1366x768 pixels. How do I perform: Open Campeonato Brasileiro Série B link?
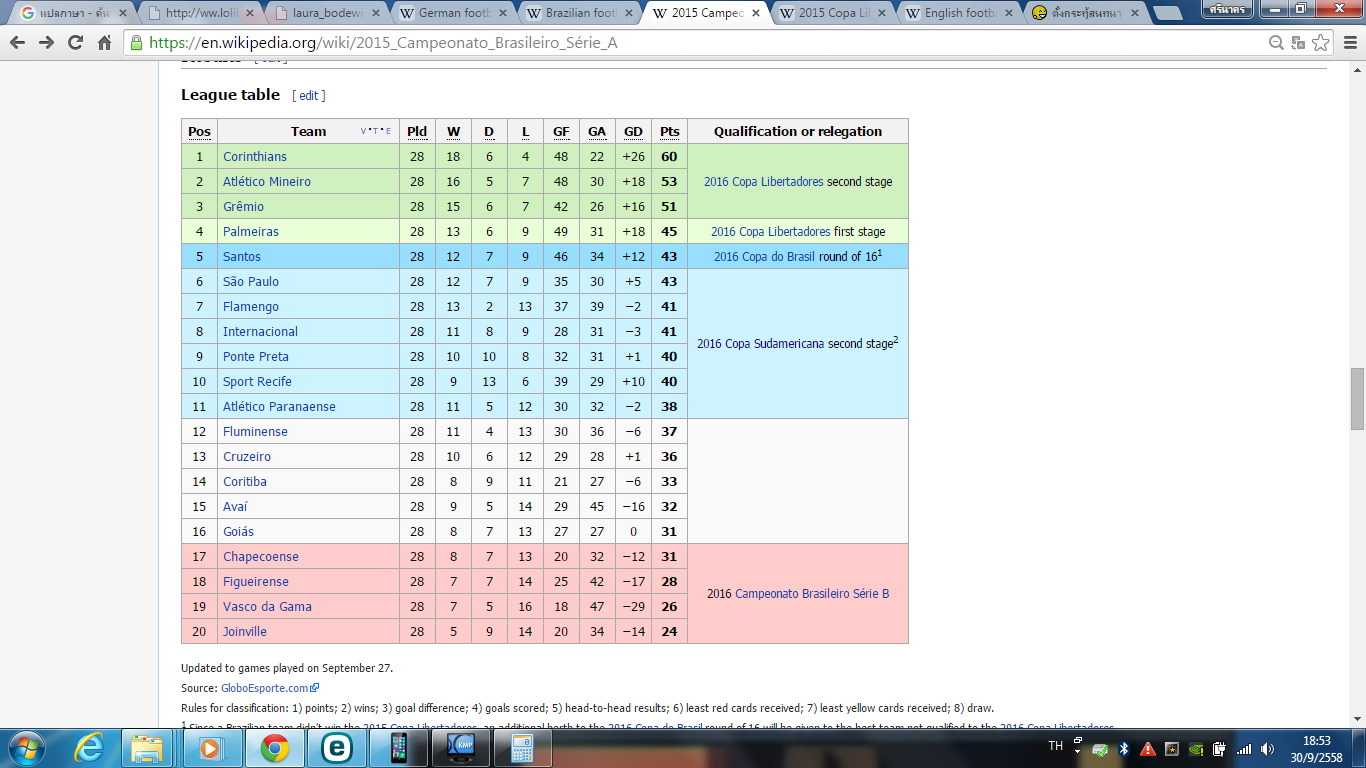[x=812, y=593]
